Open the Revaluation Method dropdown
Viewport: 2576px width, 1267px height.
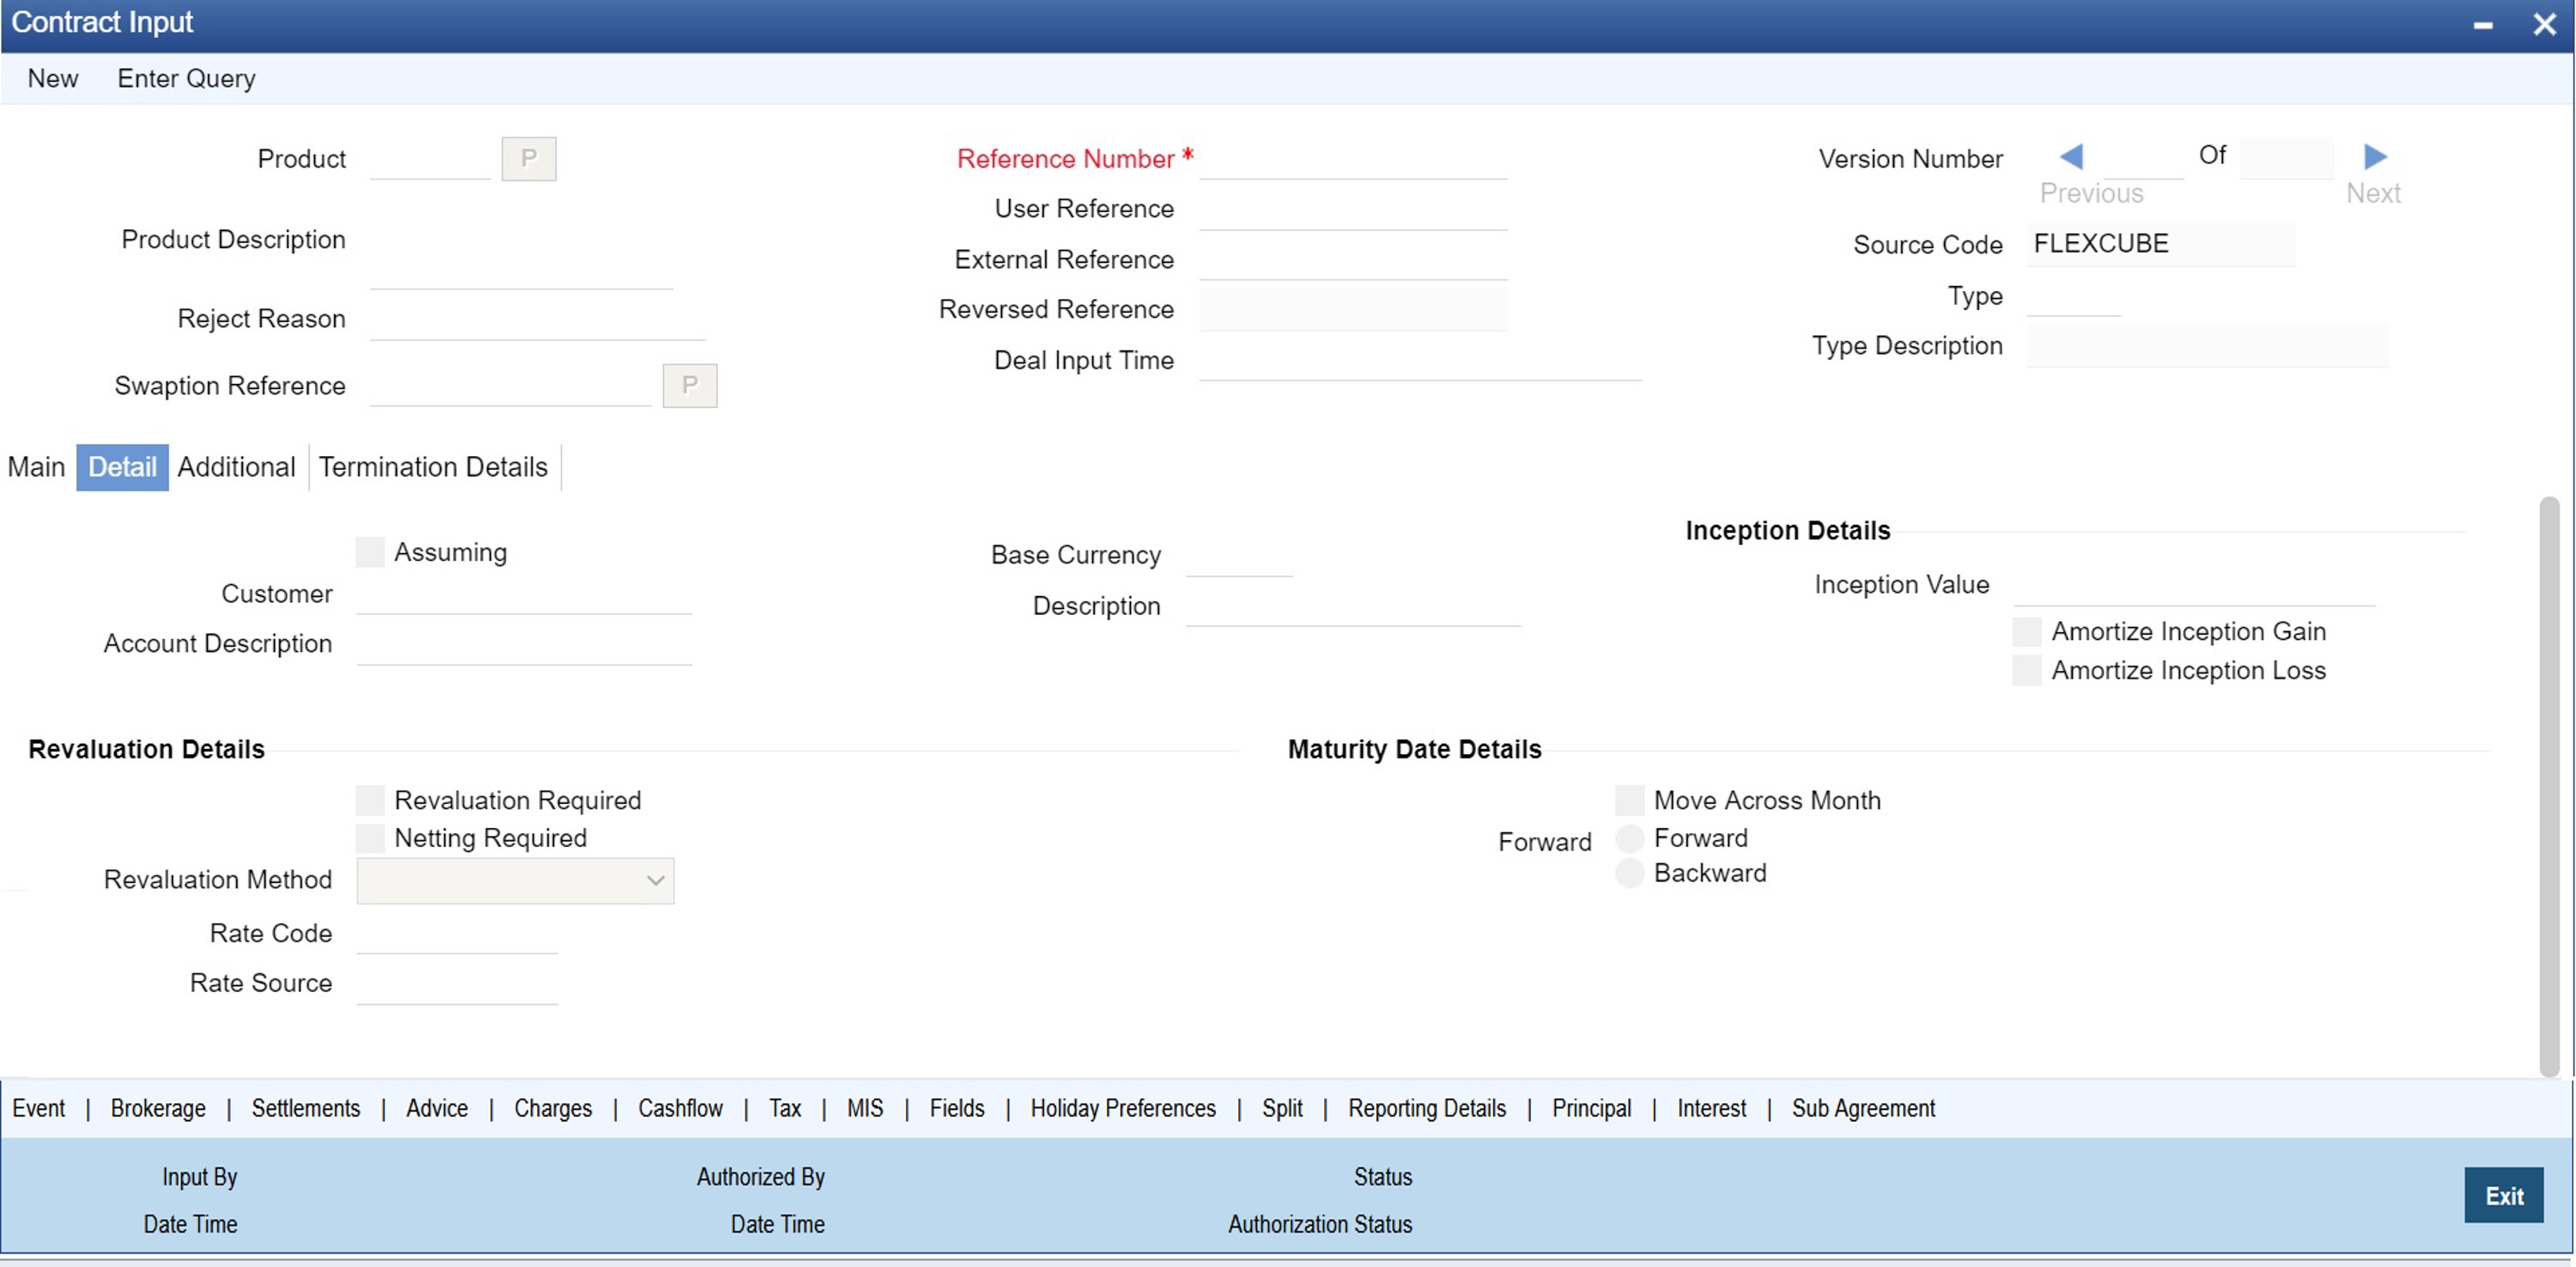pyautogui.click(x=515, y=880)
